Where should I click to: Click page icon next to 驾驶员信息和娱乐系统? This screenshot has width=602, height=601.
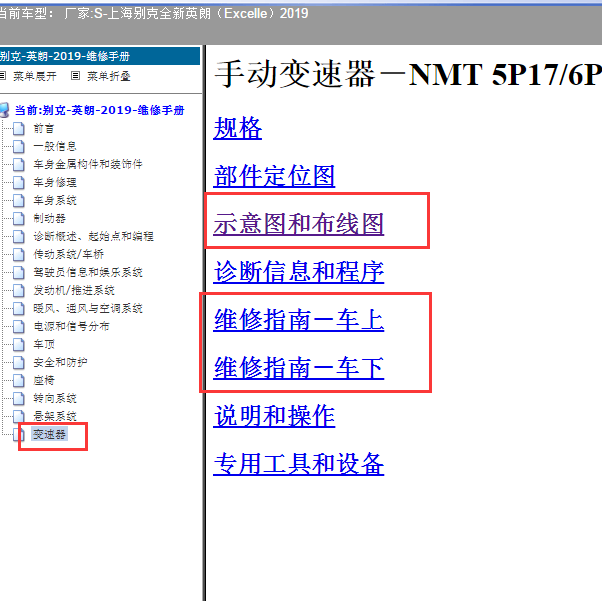tap(18, 272)
